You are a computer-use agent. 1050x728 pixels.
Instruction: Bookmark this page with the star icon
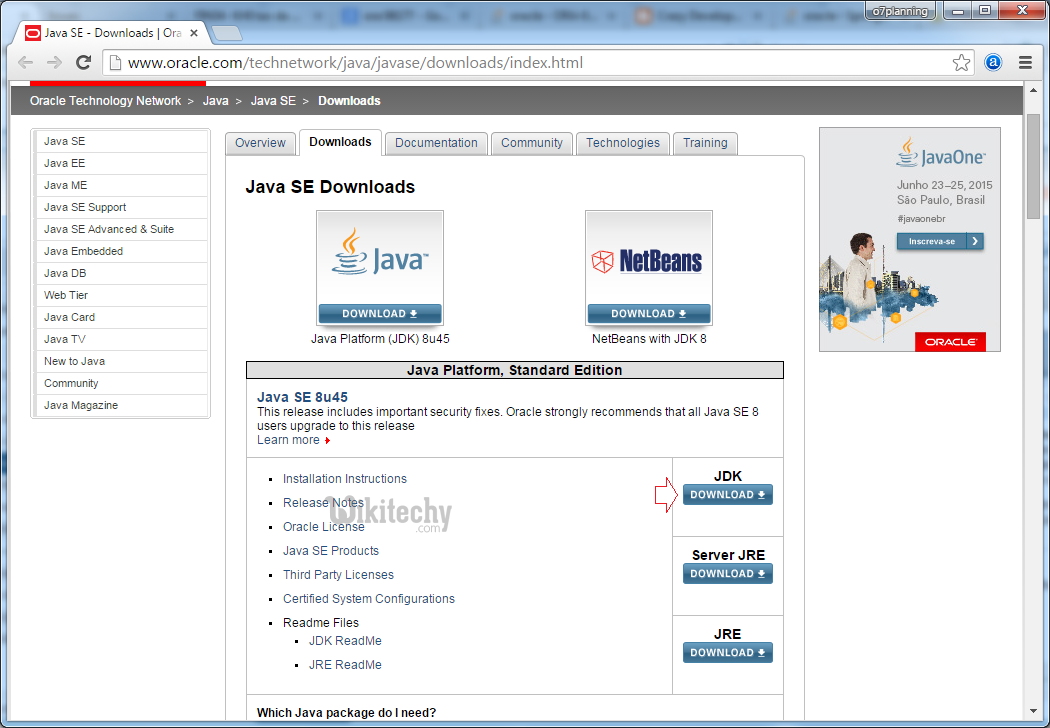961,63
